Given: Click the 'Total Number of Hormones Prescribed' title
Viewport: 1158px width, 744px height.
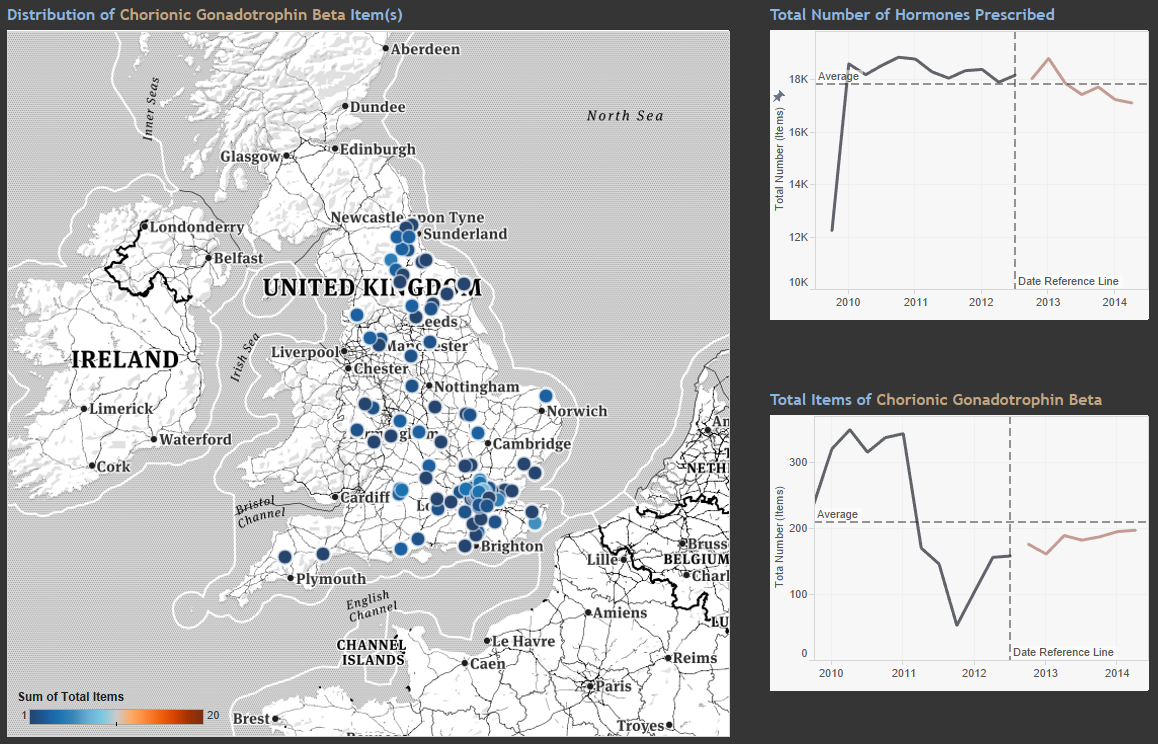Looking at the screenshot, I should pyautogui.click(x=912, y=15).
